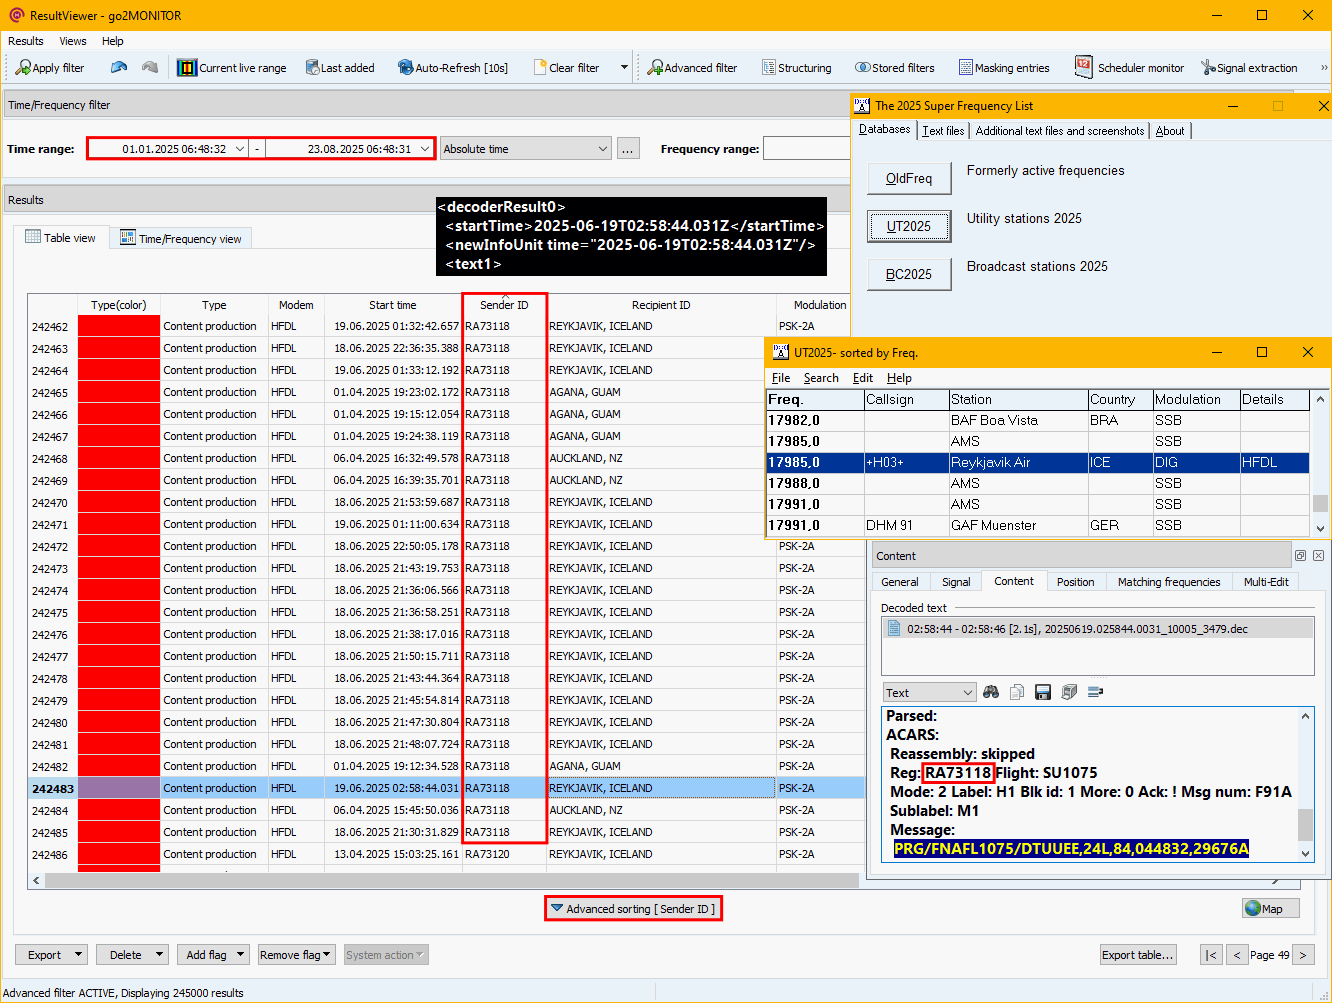
Task: Click the Masking entries toolbar icon
Action: click(966, 68)
